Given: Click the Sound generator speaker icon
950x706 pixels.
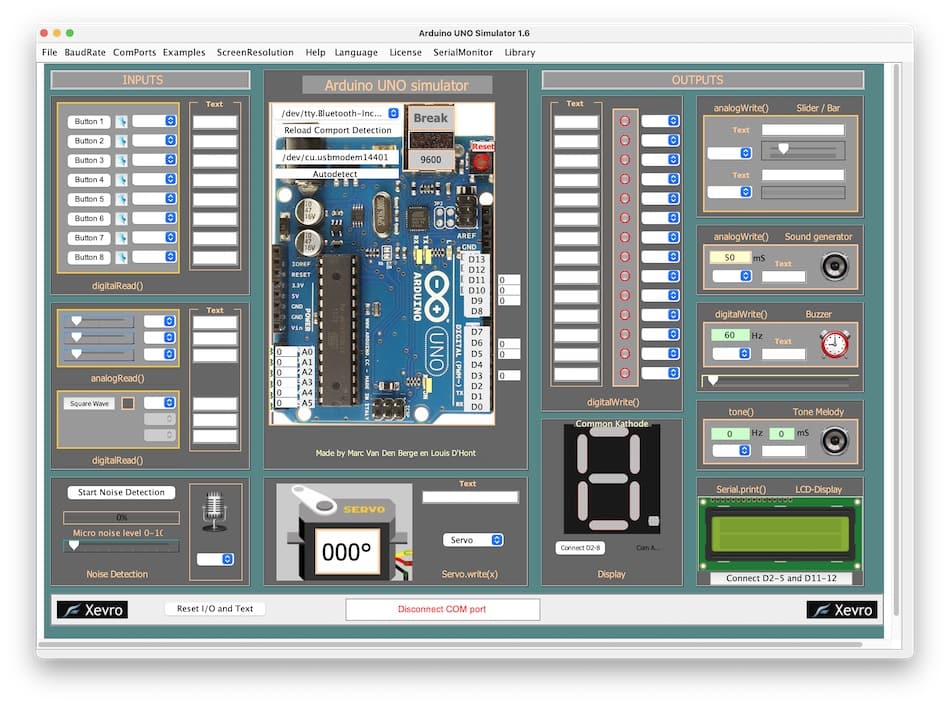Looking at the screenshot, I should point(835,266).
